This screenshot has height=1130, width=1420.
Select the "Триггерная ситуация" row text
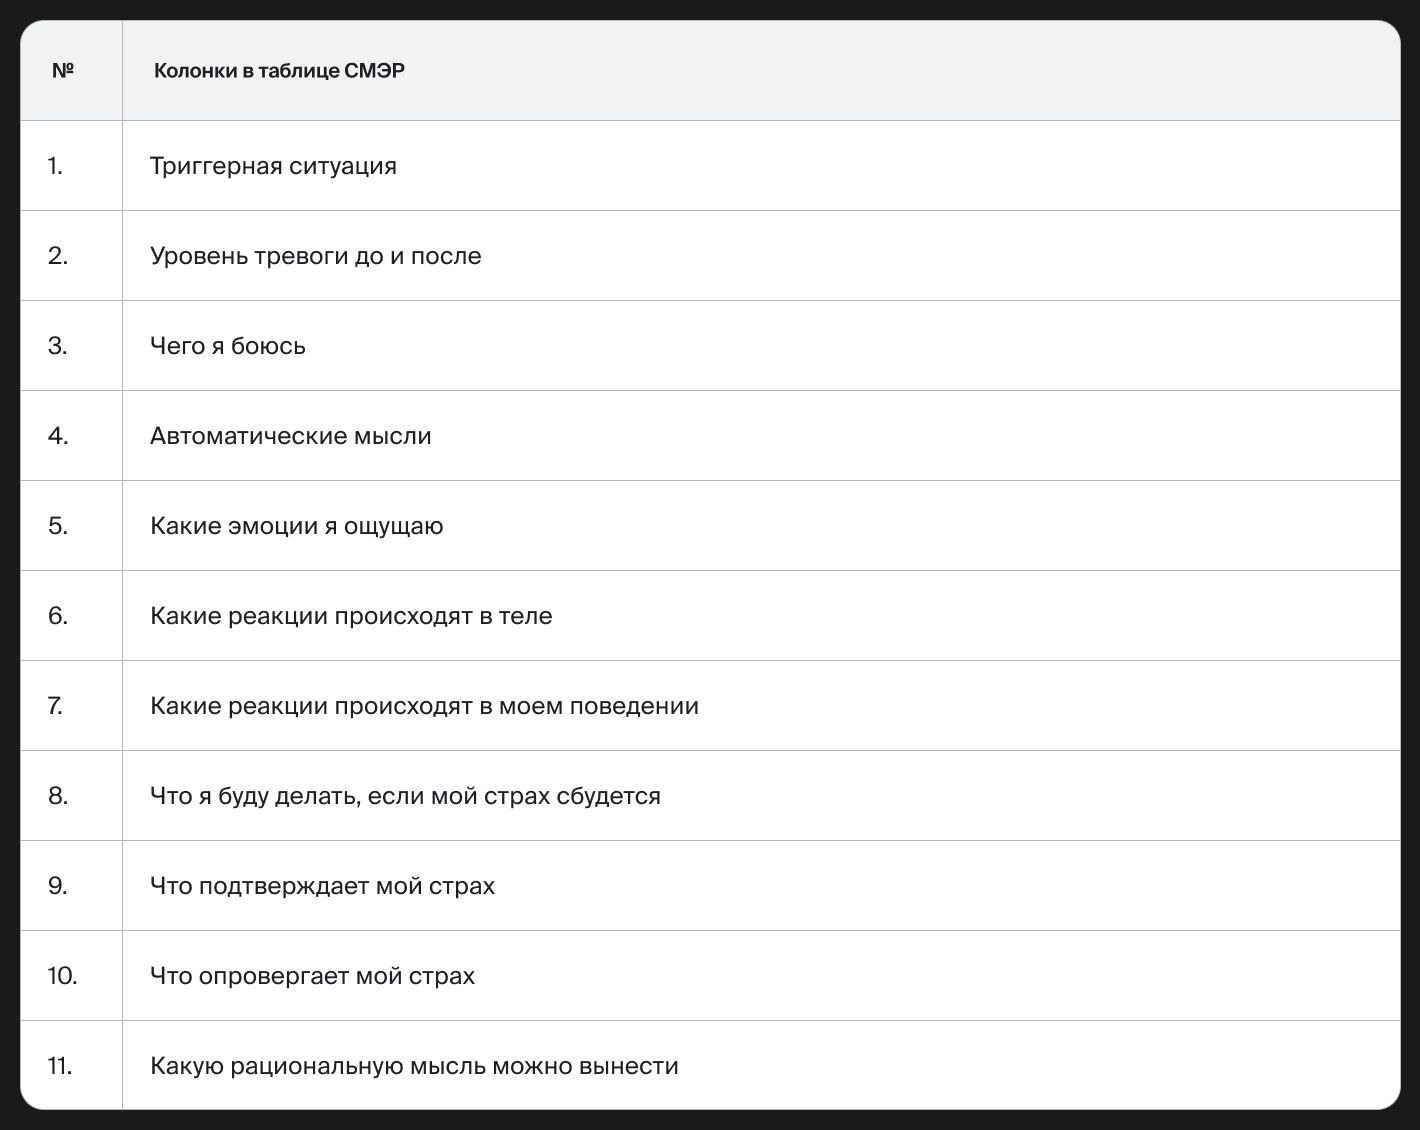point(273,166)
